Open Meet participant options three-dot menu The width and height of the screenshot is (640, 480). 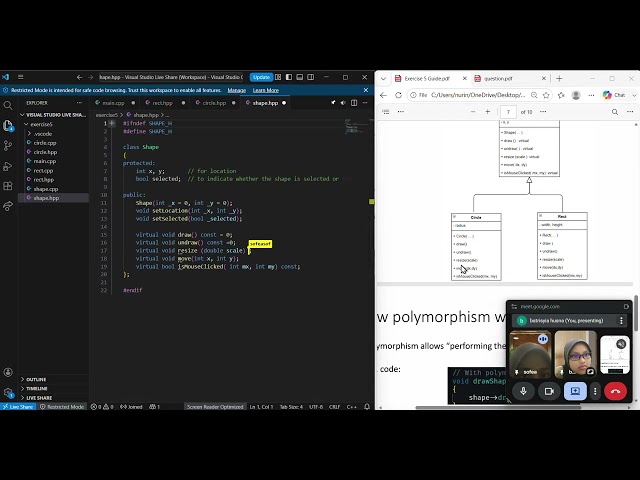(x=621, y=321)
